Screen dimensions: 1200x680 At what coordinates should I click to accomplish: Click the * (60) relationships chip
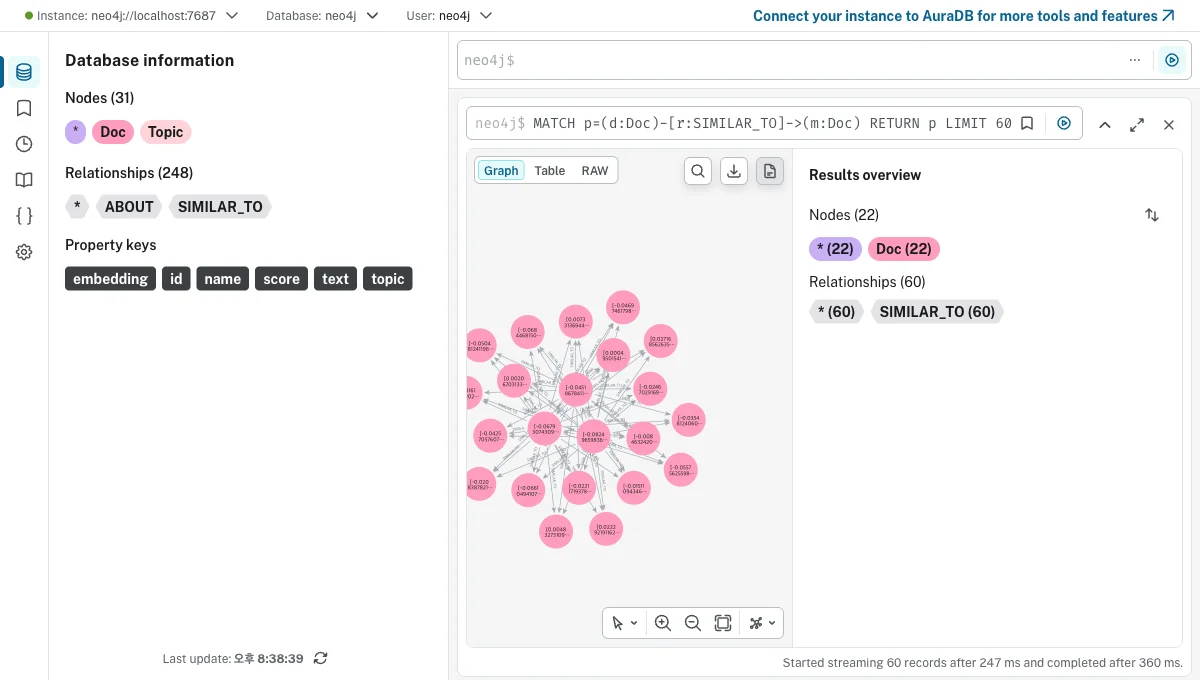click(x=837, y=312)
